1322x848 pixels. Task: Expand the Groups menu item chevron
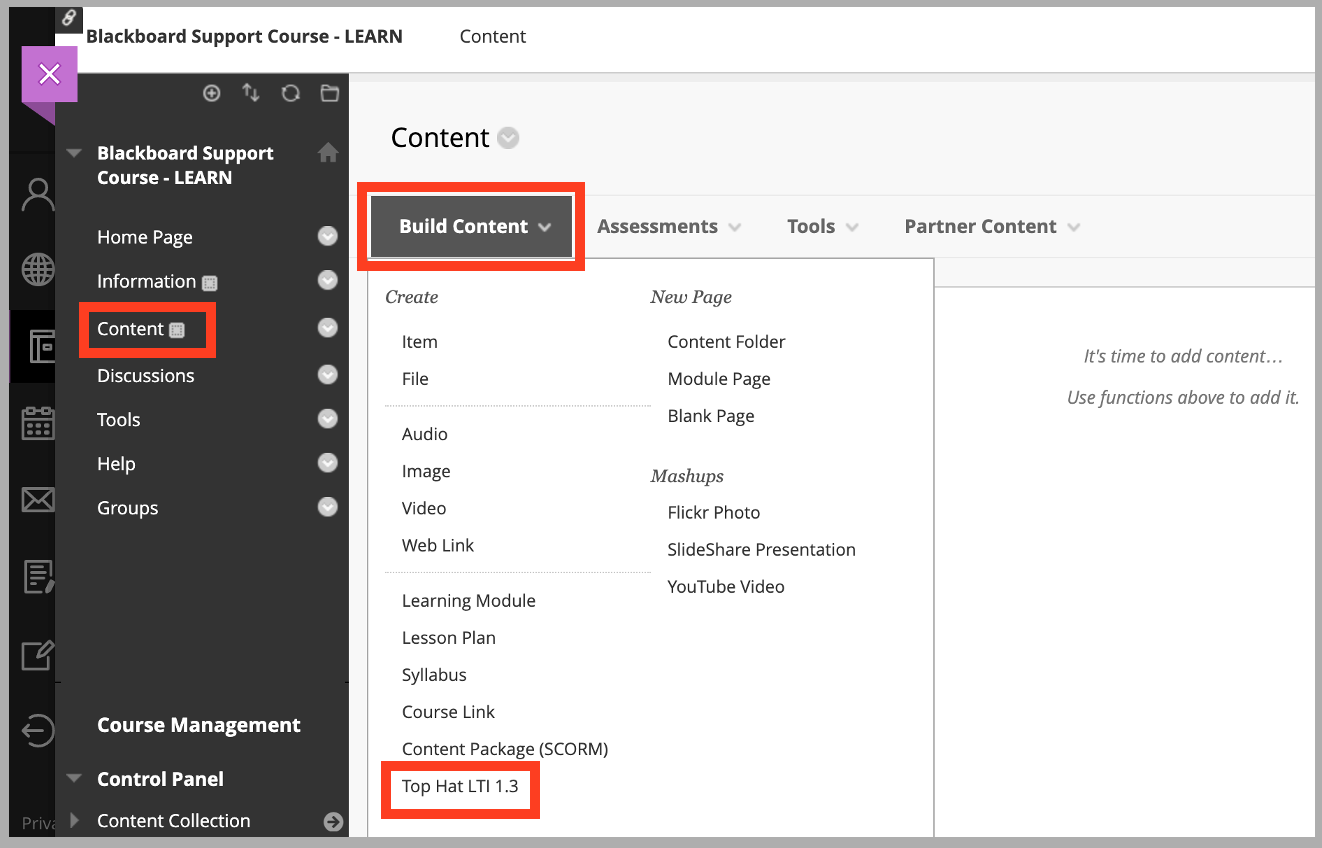pyautogui.click(x=328, y=507)
